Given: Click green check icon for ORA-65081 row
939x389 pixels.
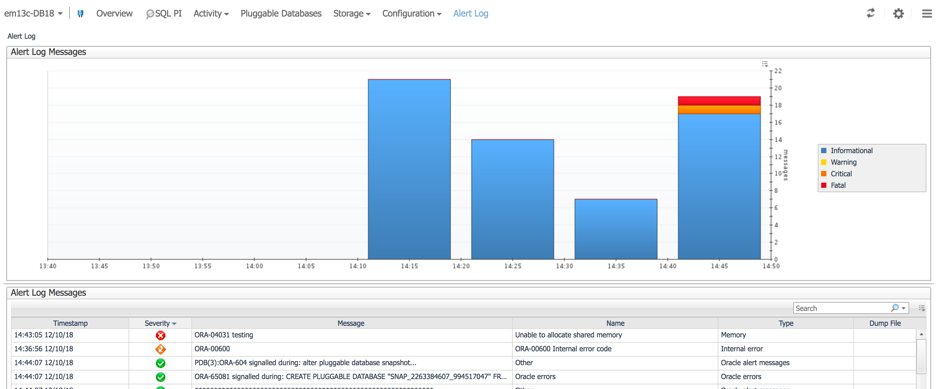Looking at the screenshot, I should (x=160, y=377).
